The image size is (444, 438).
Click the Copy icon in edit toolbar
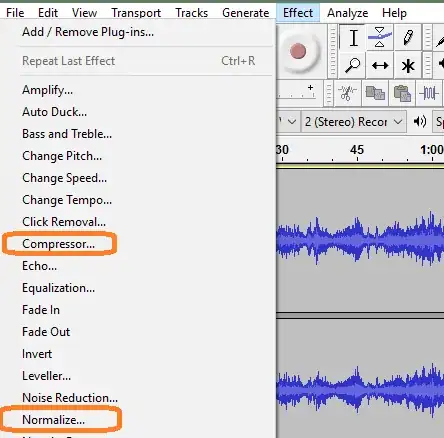pyautogui.click(x=375, y=93)
